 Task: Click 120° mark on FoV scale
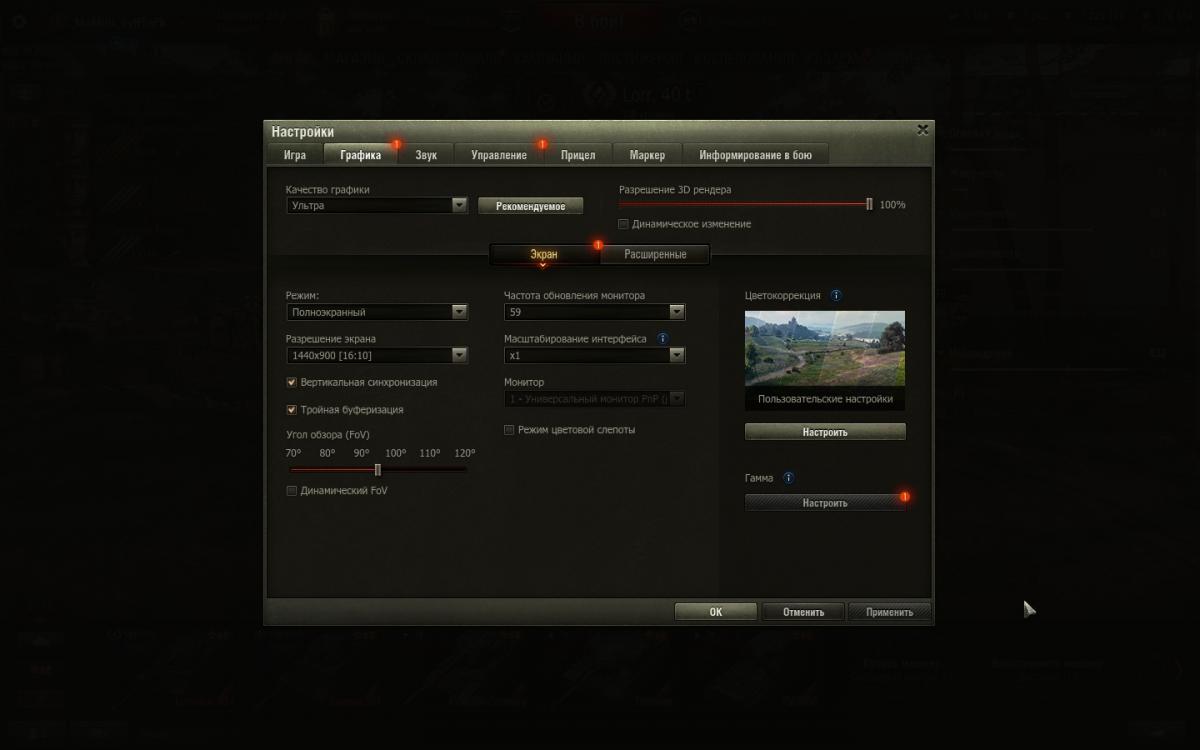click(x=464, y=453)
